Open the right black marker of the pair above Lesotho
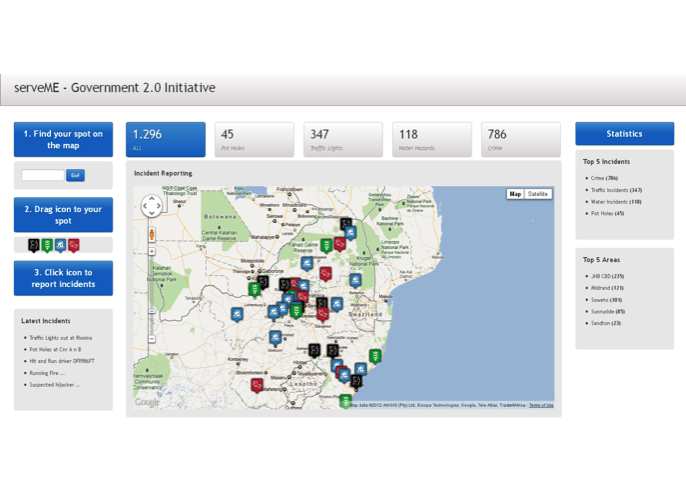686x500 pixels. pyautogui.click(x=332, y=351)
